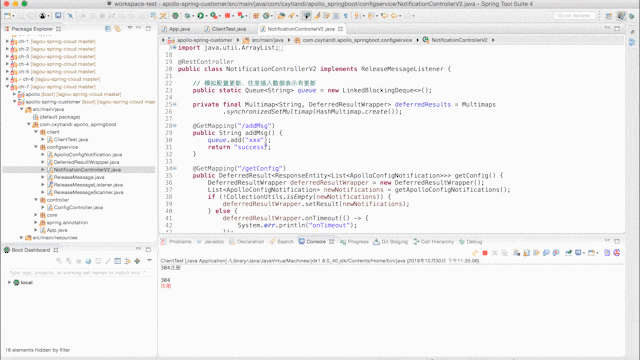Click the green Boot Dashboard relaunch icon in toolbar

(x=175, y=16)
